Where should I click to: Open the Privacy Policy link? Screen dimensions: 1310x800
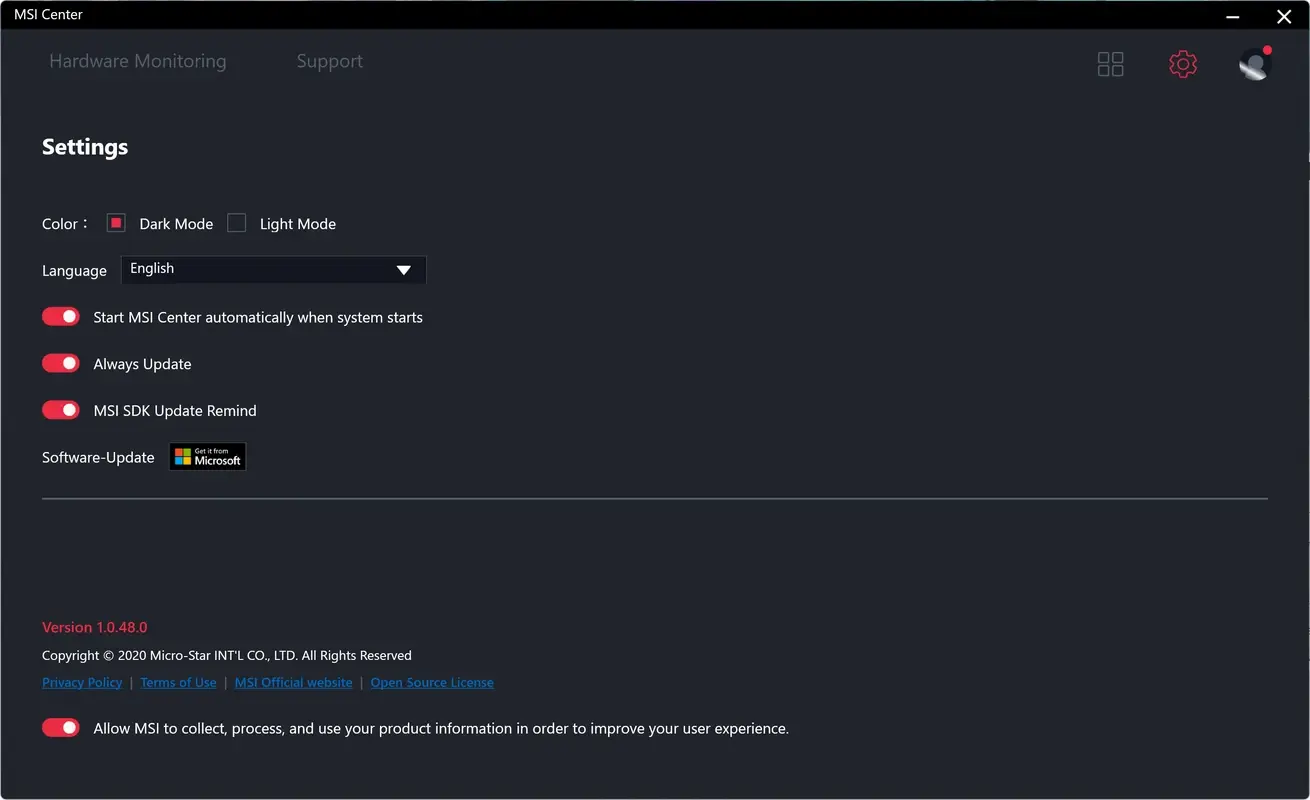pyautogui.click(x=82, y=682)
